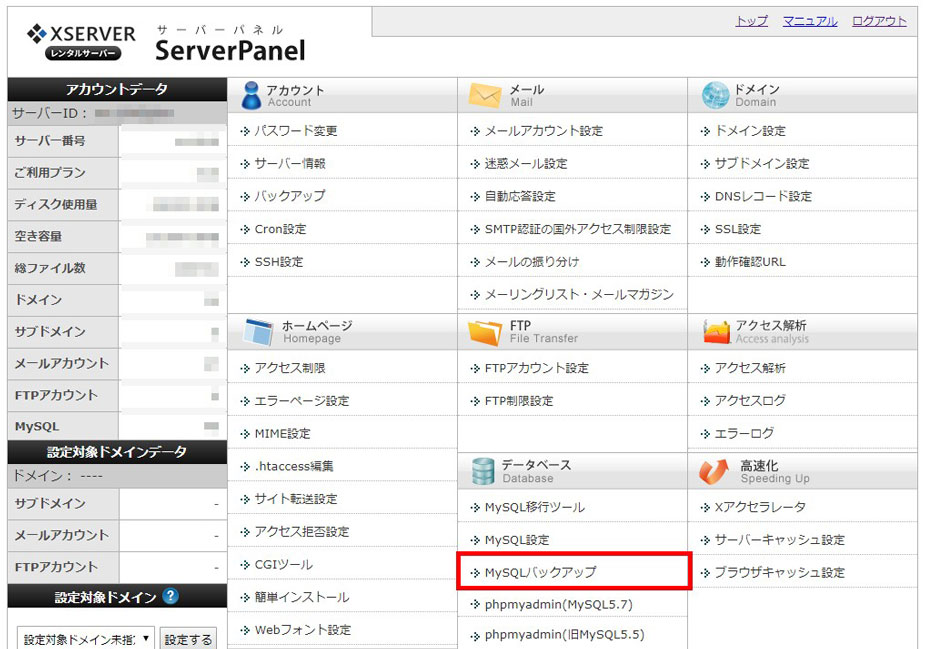The height and width of the screenshot is (649, 925).
Task: Open ブラウザキャッシュ設定
Action: coord(780,572)
